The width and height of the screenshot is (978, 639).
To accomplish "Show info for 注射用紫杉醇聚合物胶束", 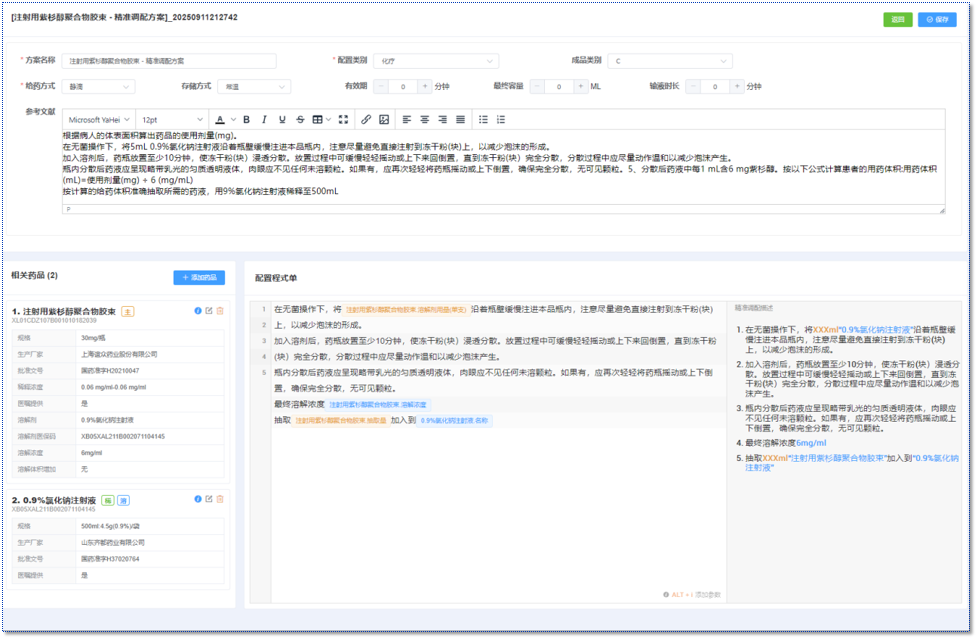I will tap(198, 311).
